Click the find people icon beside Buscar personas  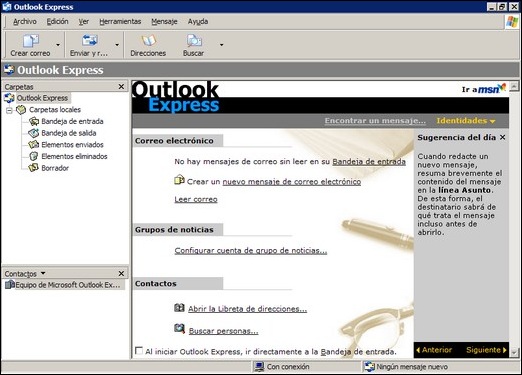pyautogui.click(x=179, y=329)
